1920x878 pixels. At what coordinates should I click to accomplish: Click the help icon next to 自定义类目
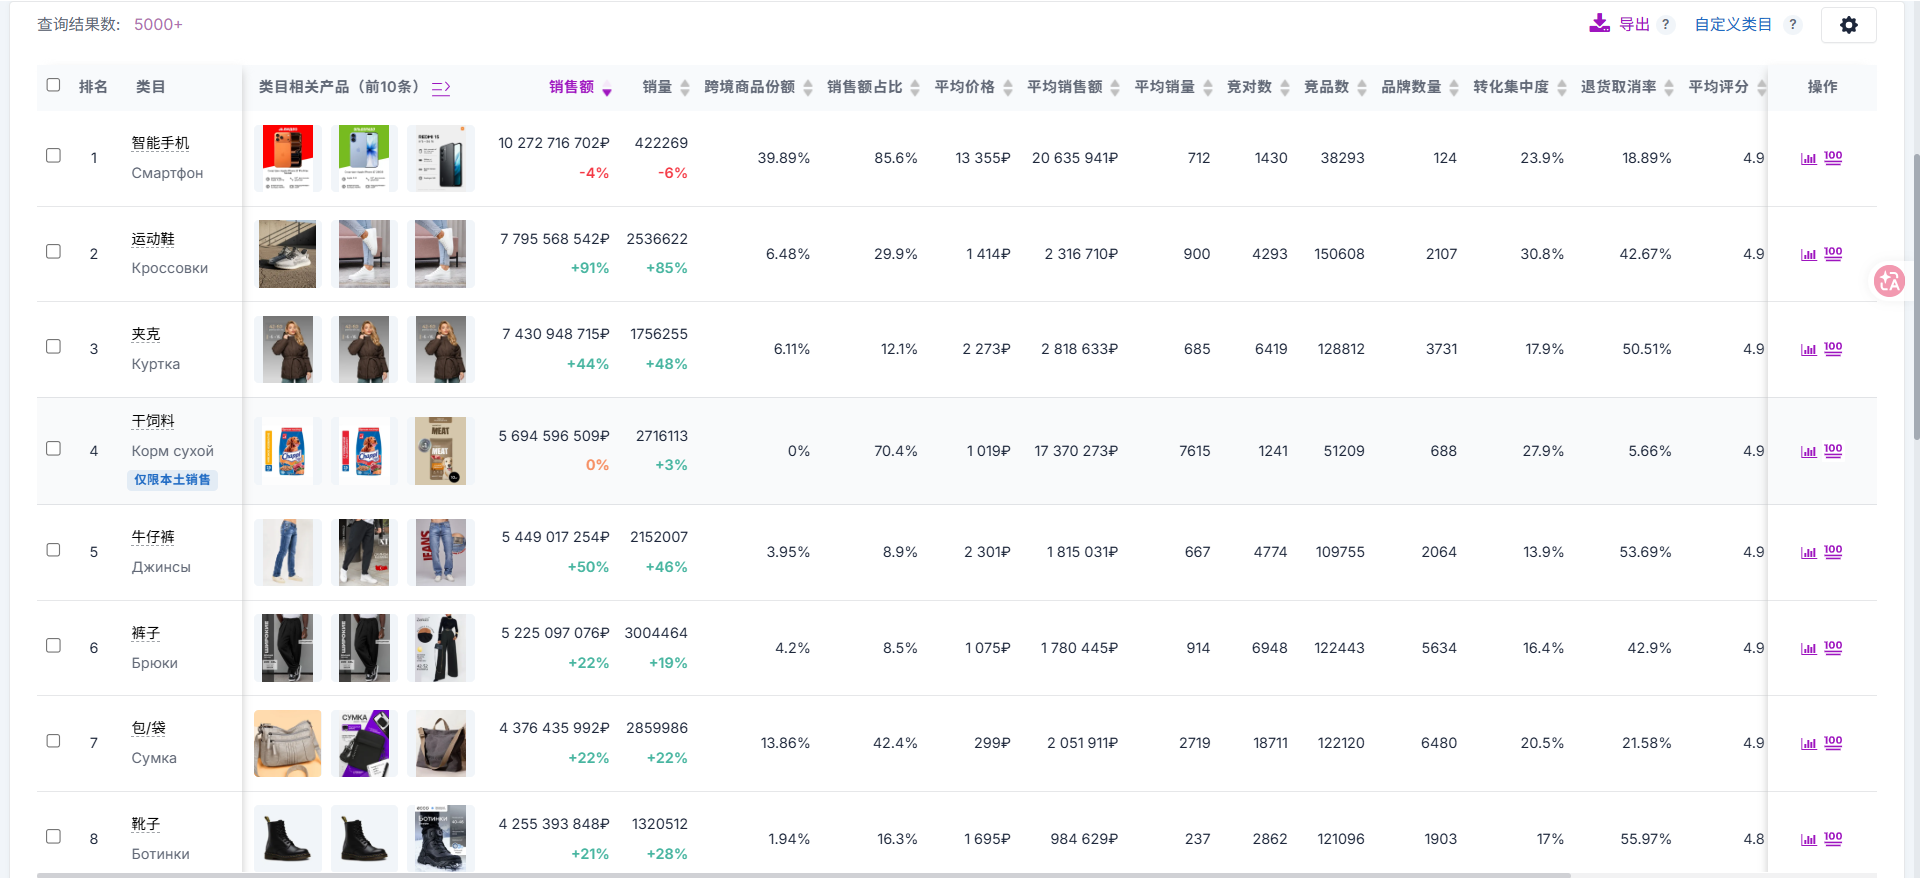(1792, 25)
